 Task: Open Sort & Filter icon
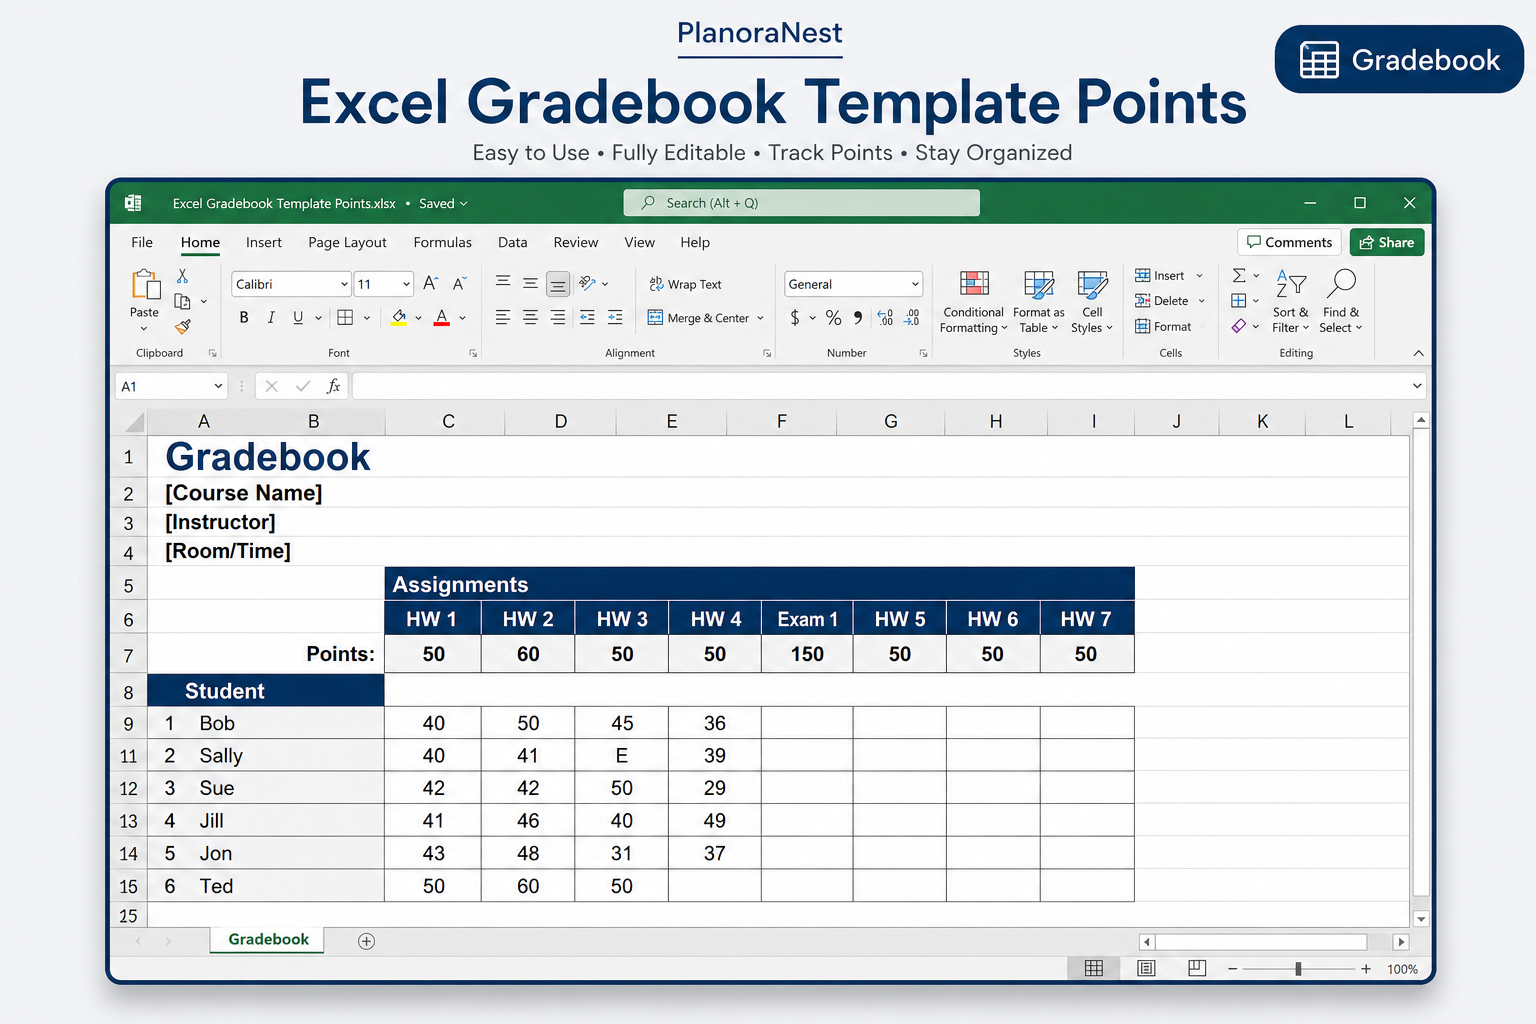[1291, 284]
